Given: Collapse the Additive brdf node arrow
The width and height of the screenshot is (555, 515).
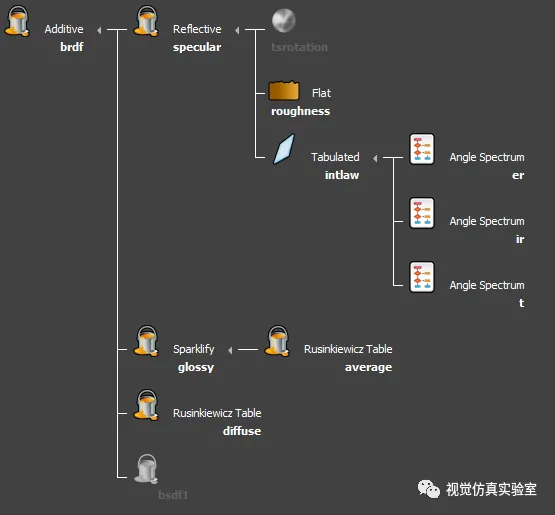Looking at the screenshot, I should pyautogui.click(x=99, y=30).
